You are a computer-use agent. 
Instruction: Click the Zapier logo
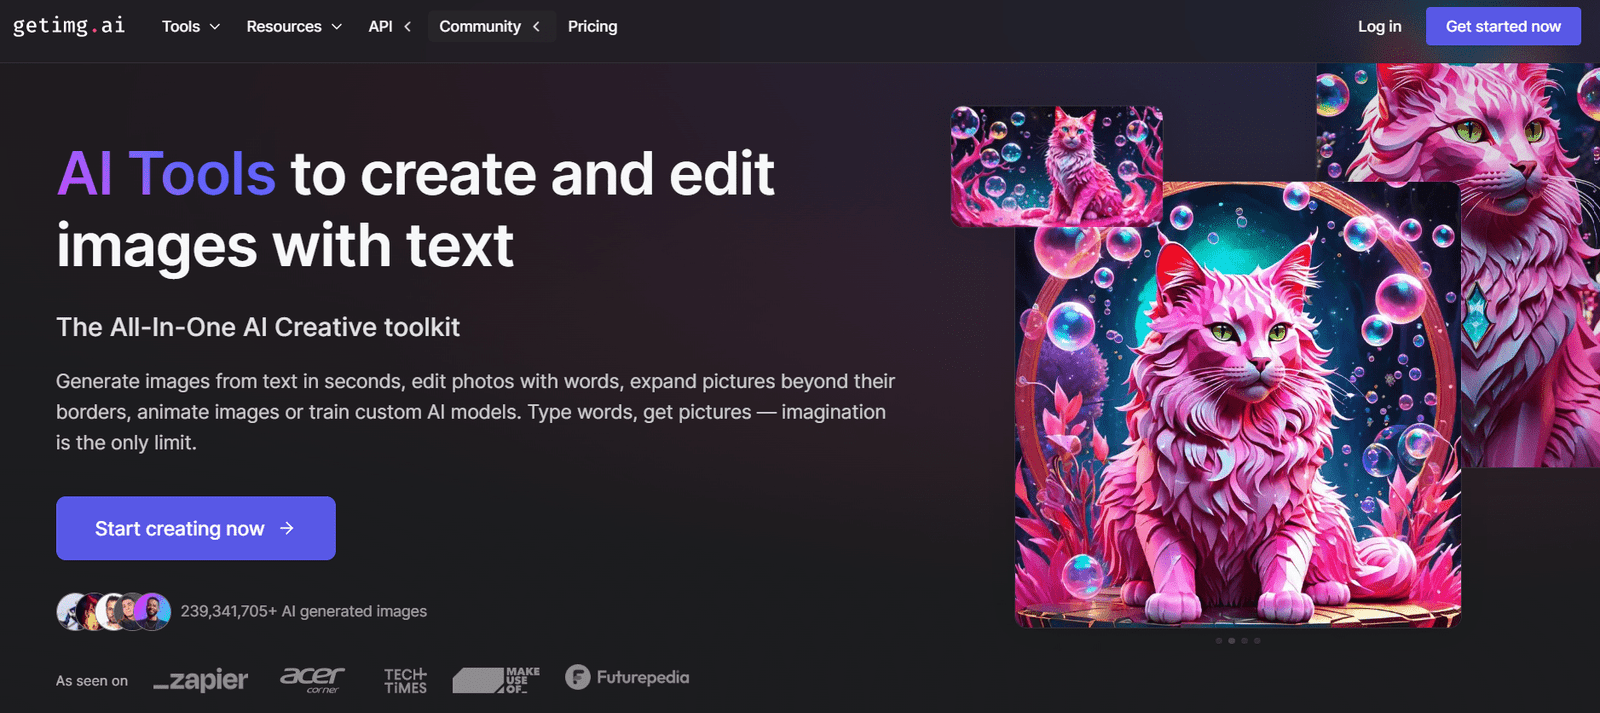pyautogui.click(x=201, y=680)
